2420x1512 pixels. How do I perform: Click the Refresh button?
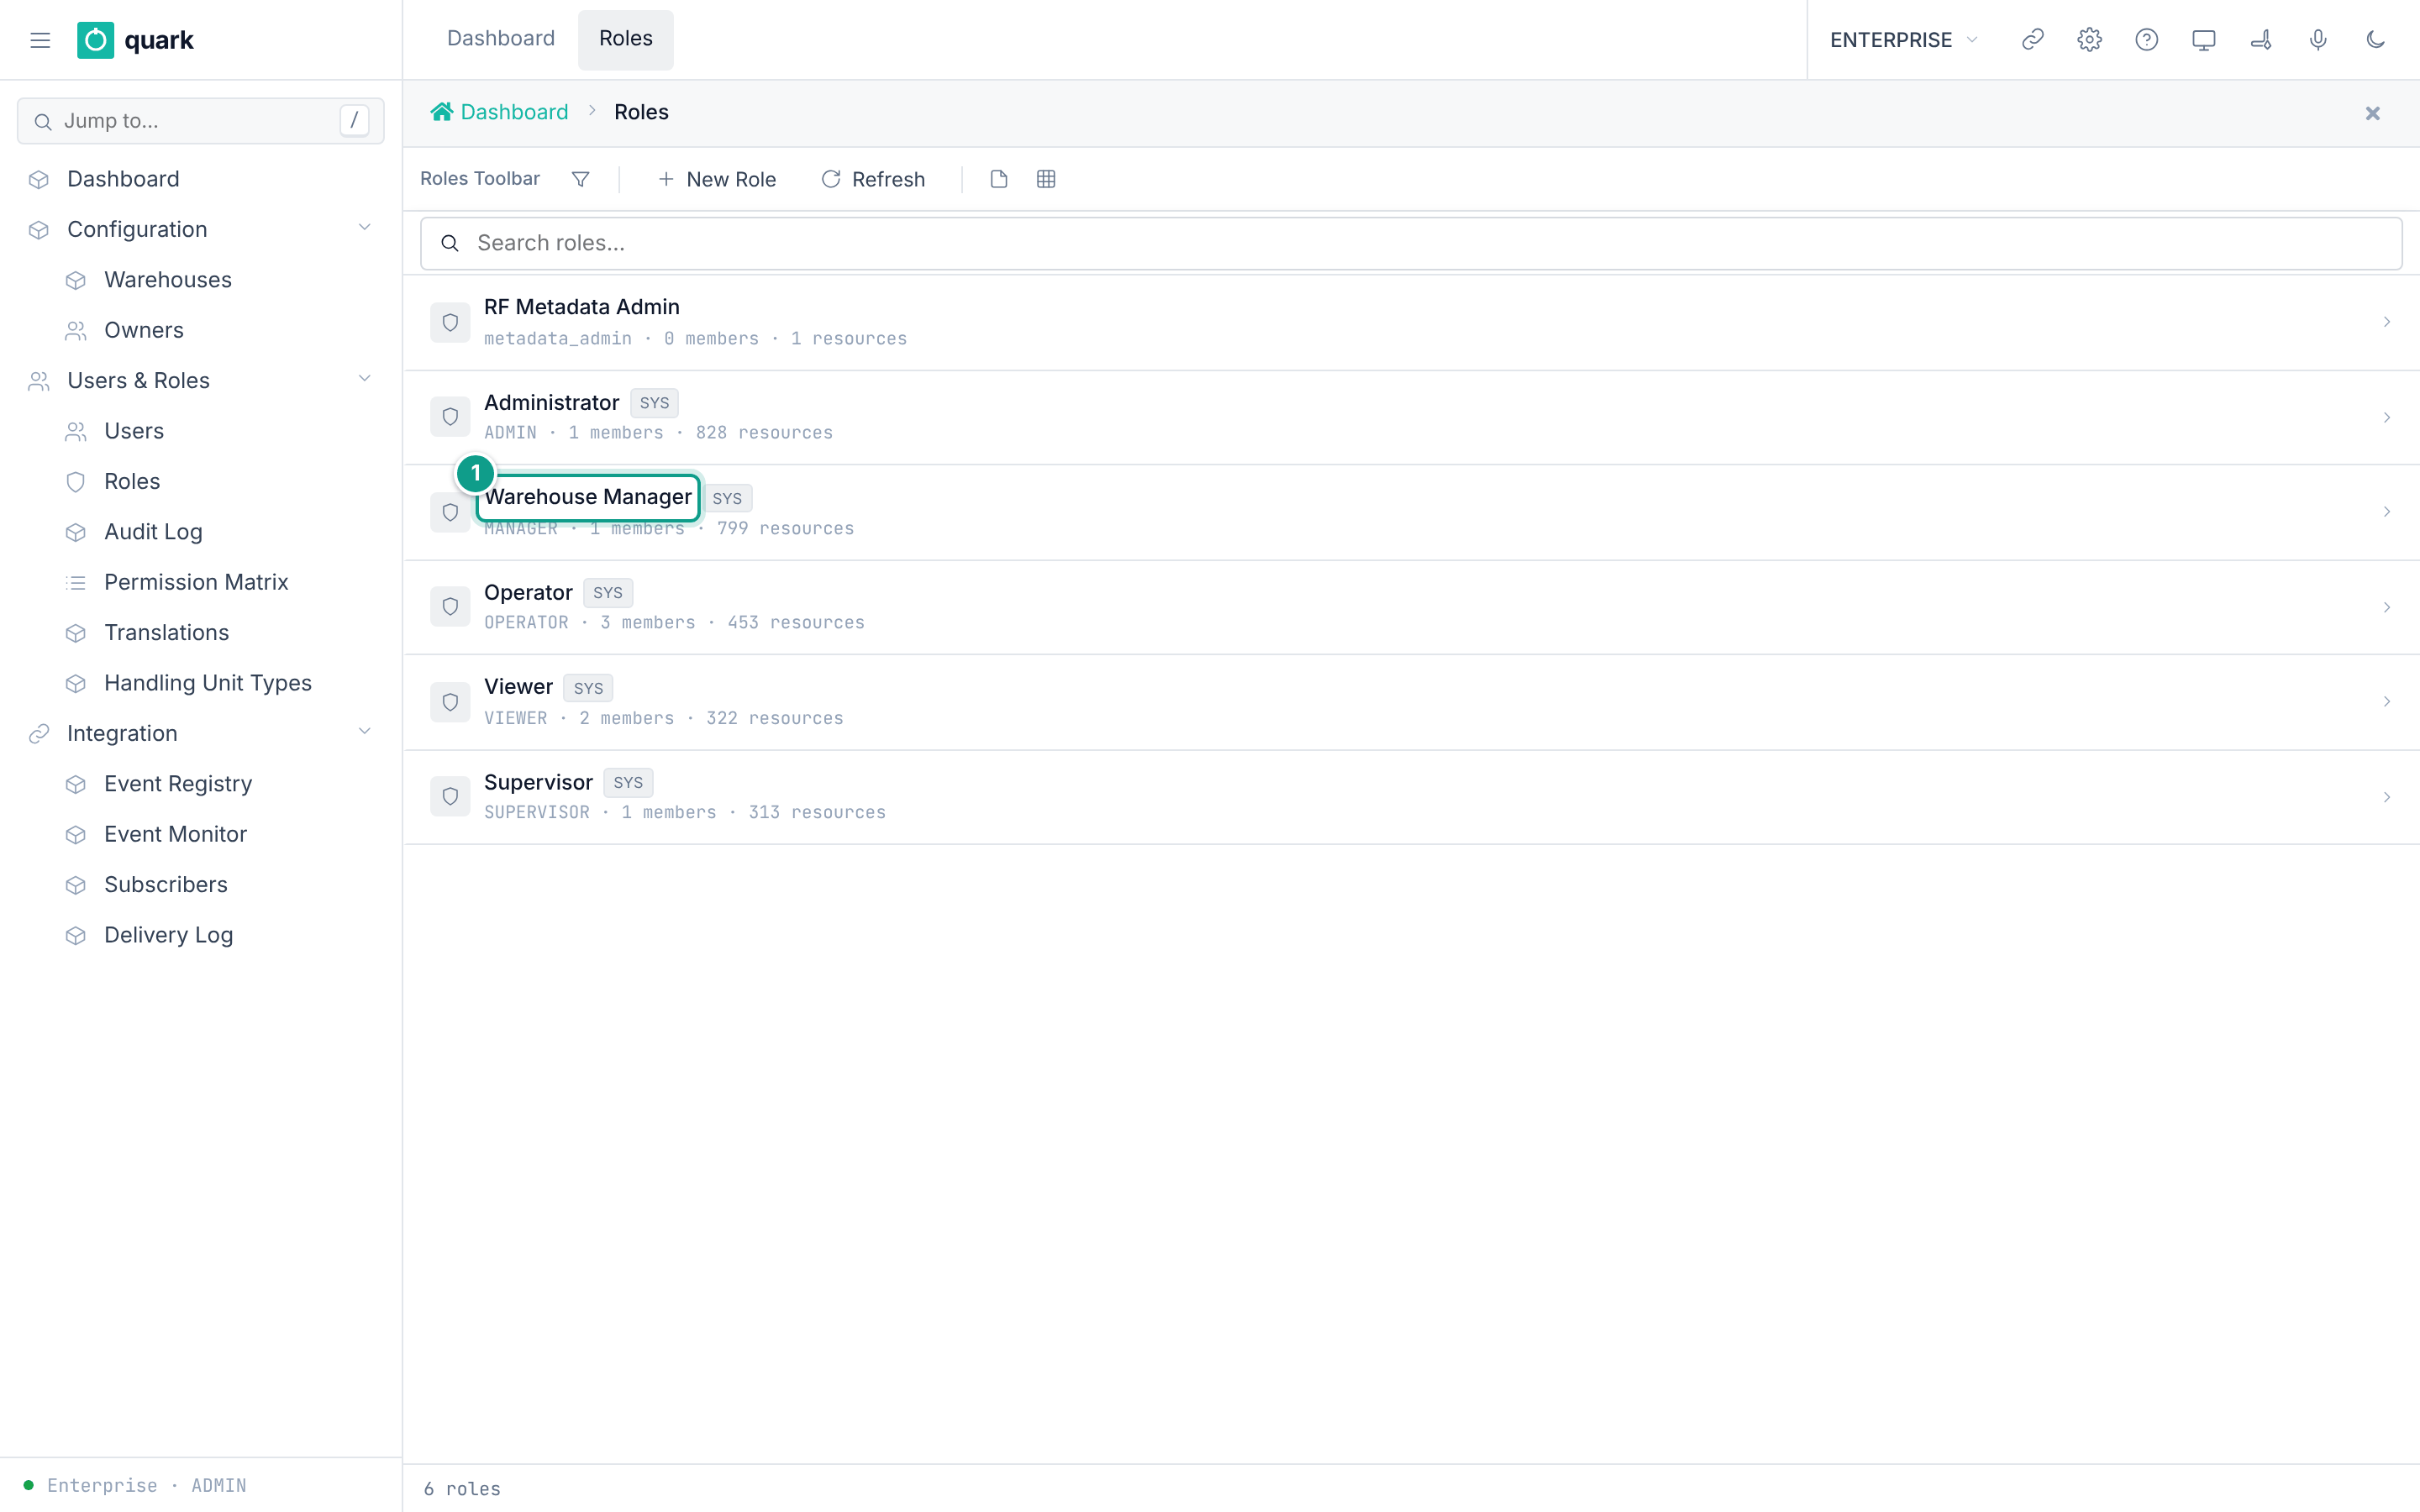coord(873,179)
